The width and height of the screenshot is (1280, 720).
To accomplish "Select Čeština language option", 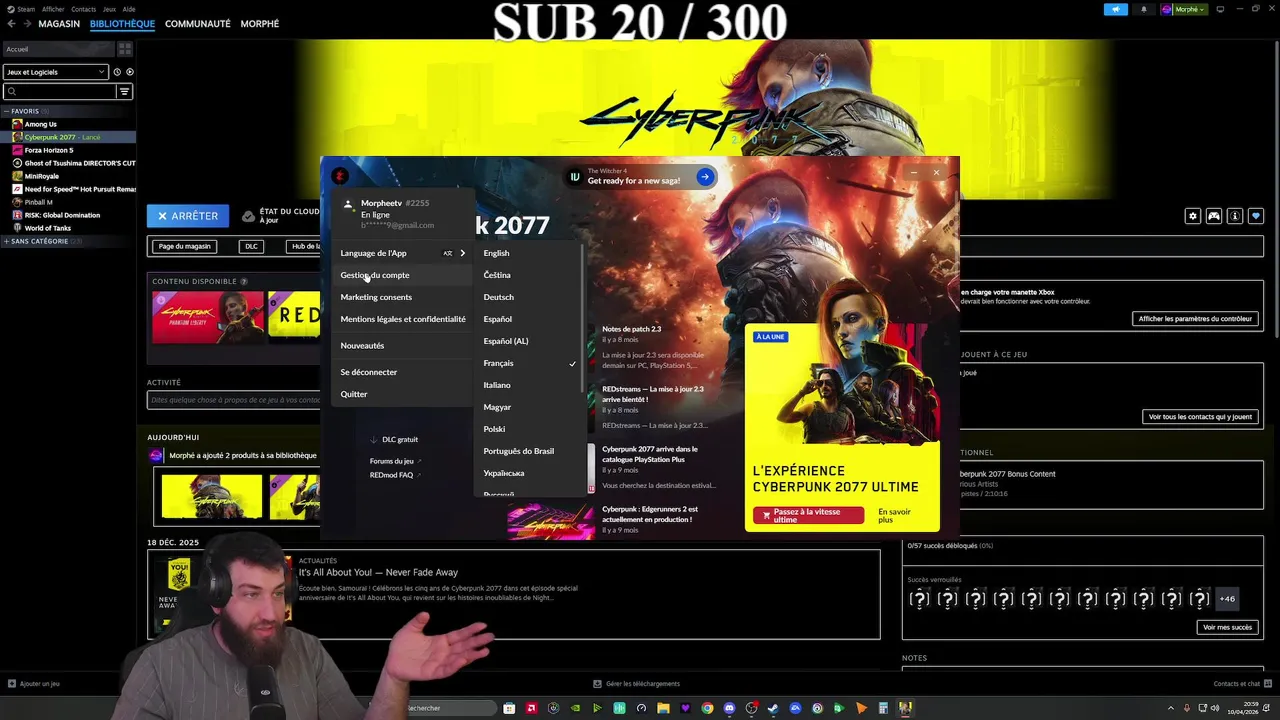I will pos(497,275).
